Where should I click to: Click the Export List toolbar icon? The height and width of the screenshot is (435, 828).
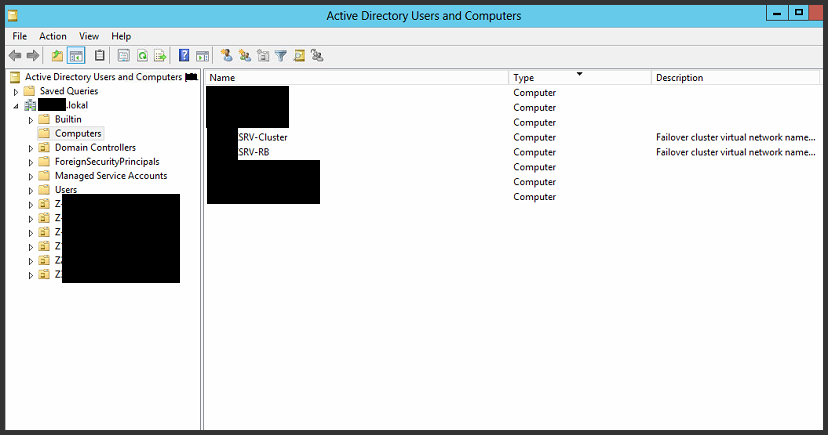(x=160, y=55)
